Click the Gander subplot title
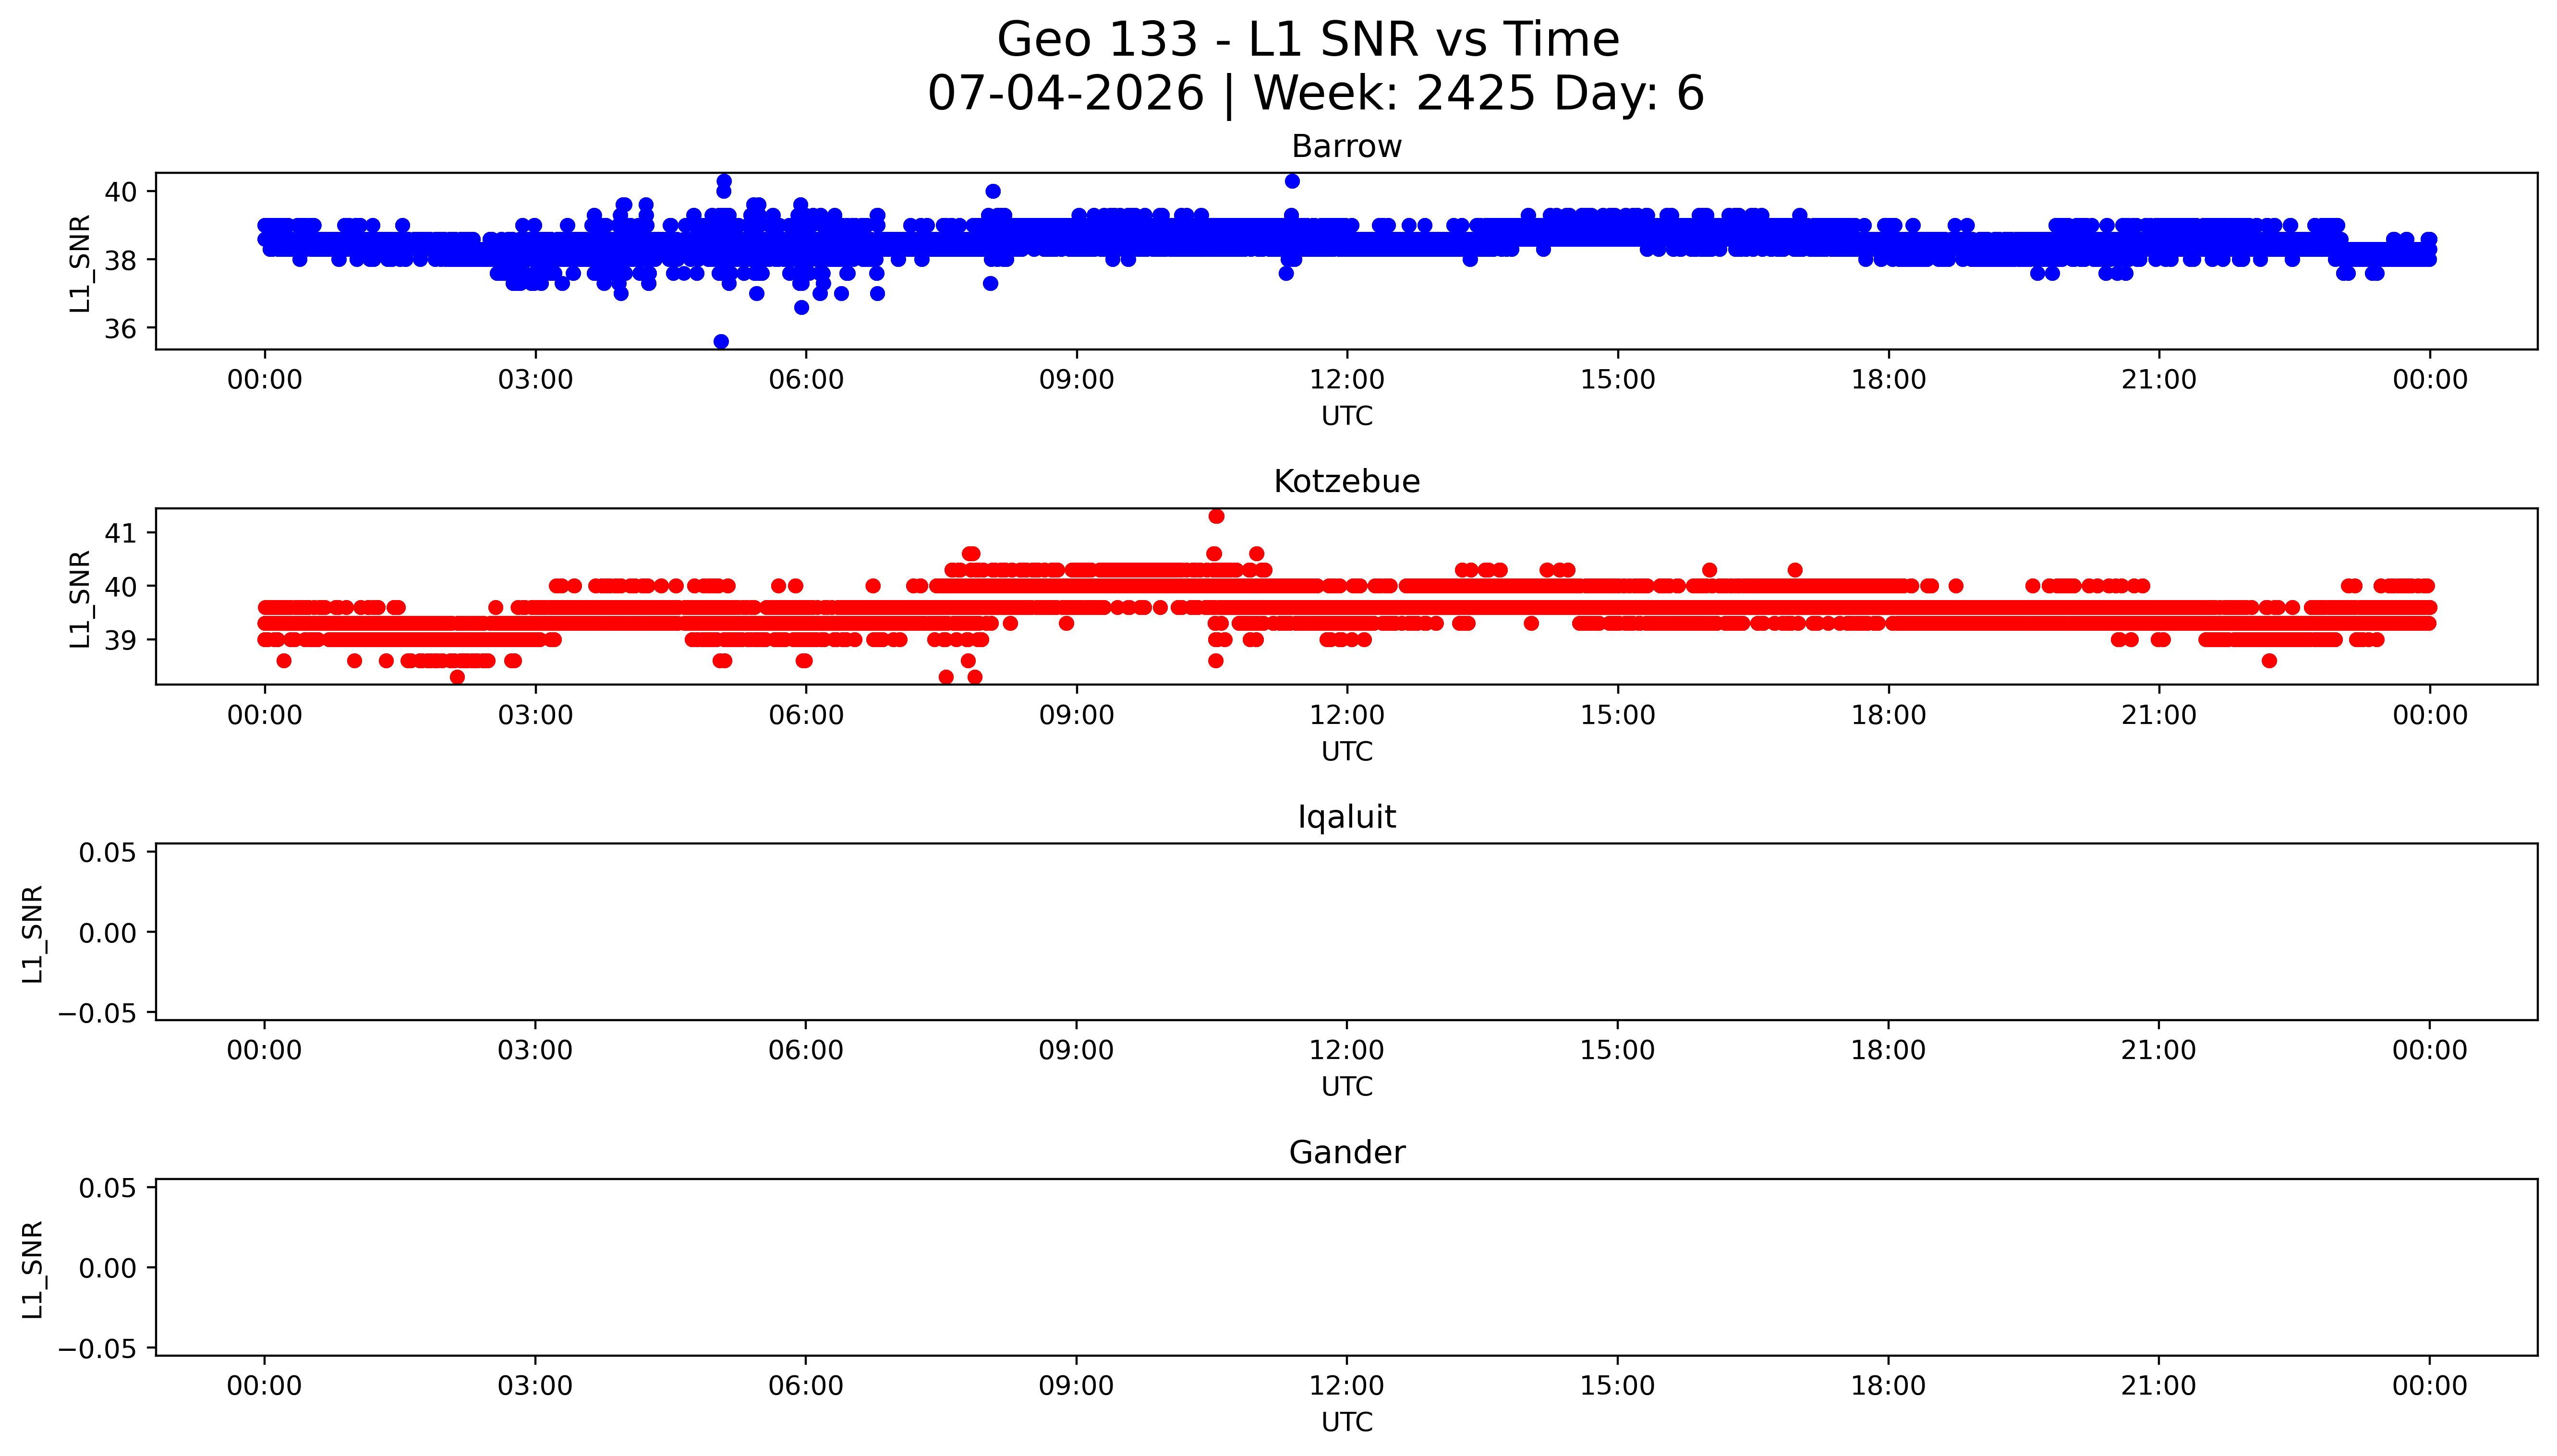The height and width of the screenshot is (1456, 2557). click(1346, 1152)
